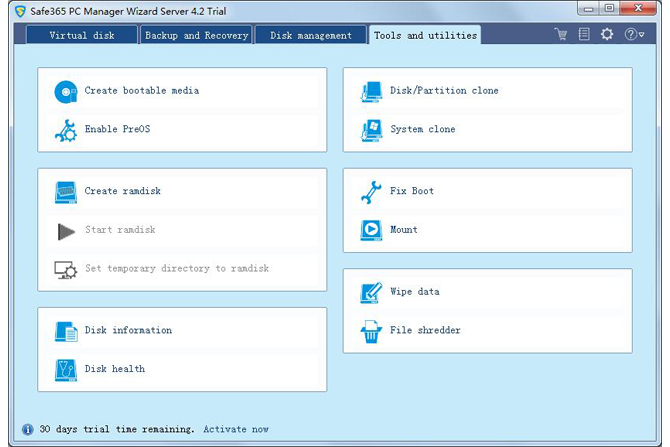The height and width of the screenshot is (447, 670).
Task: Click the Disk information icon
Action: [66, 331]
